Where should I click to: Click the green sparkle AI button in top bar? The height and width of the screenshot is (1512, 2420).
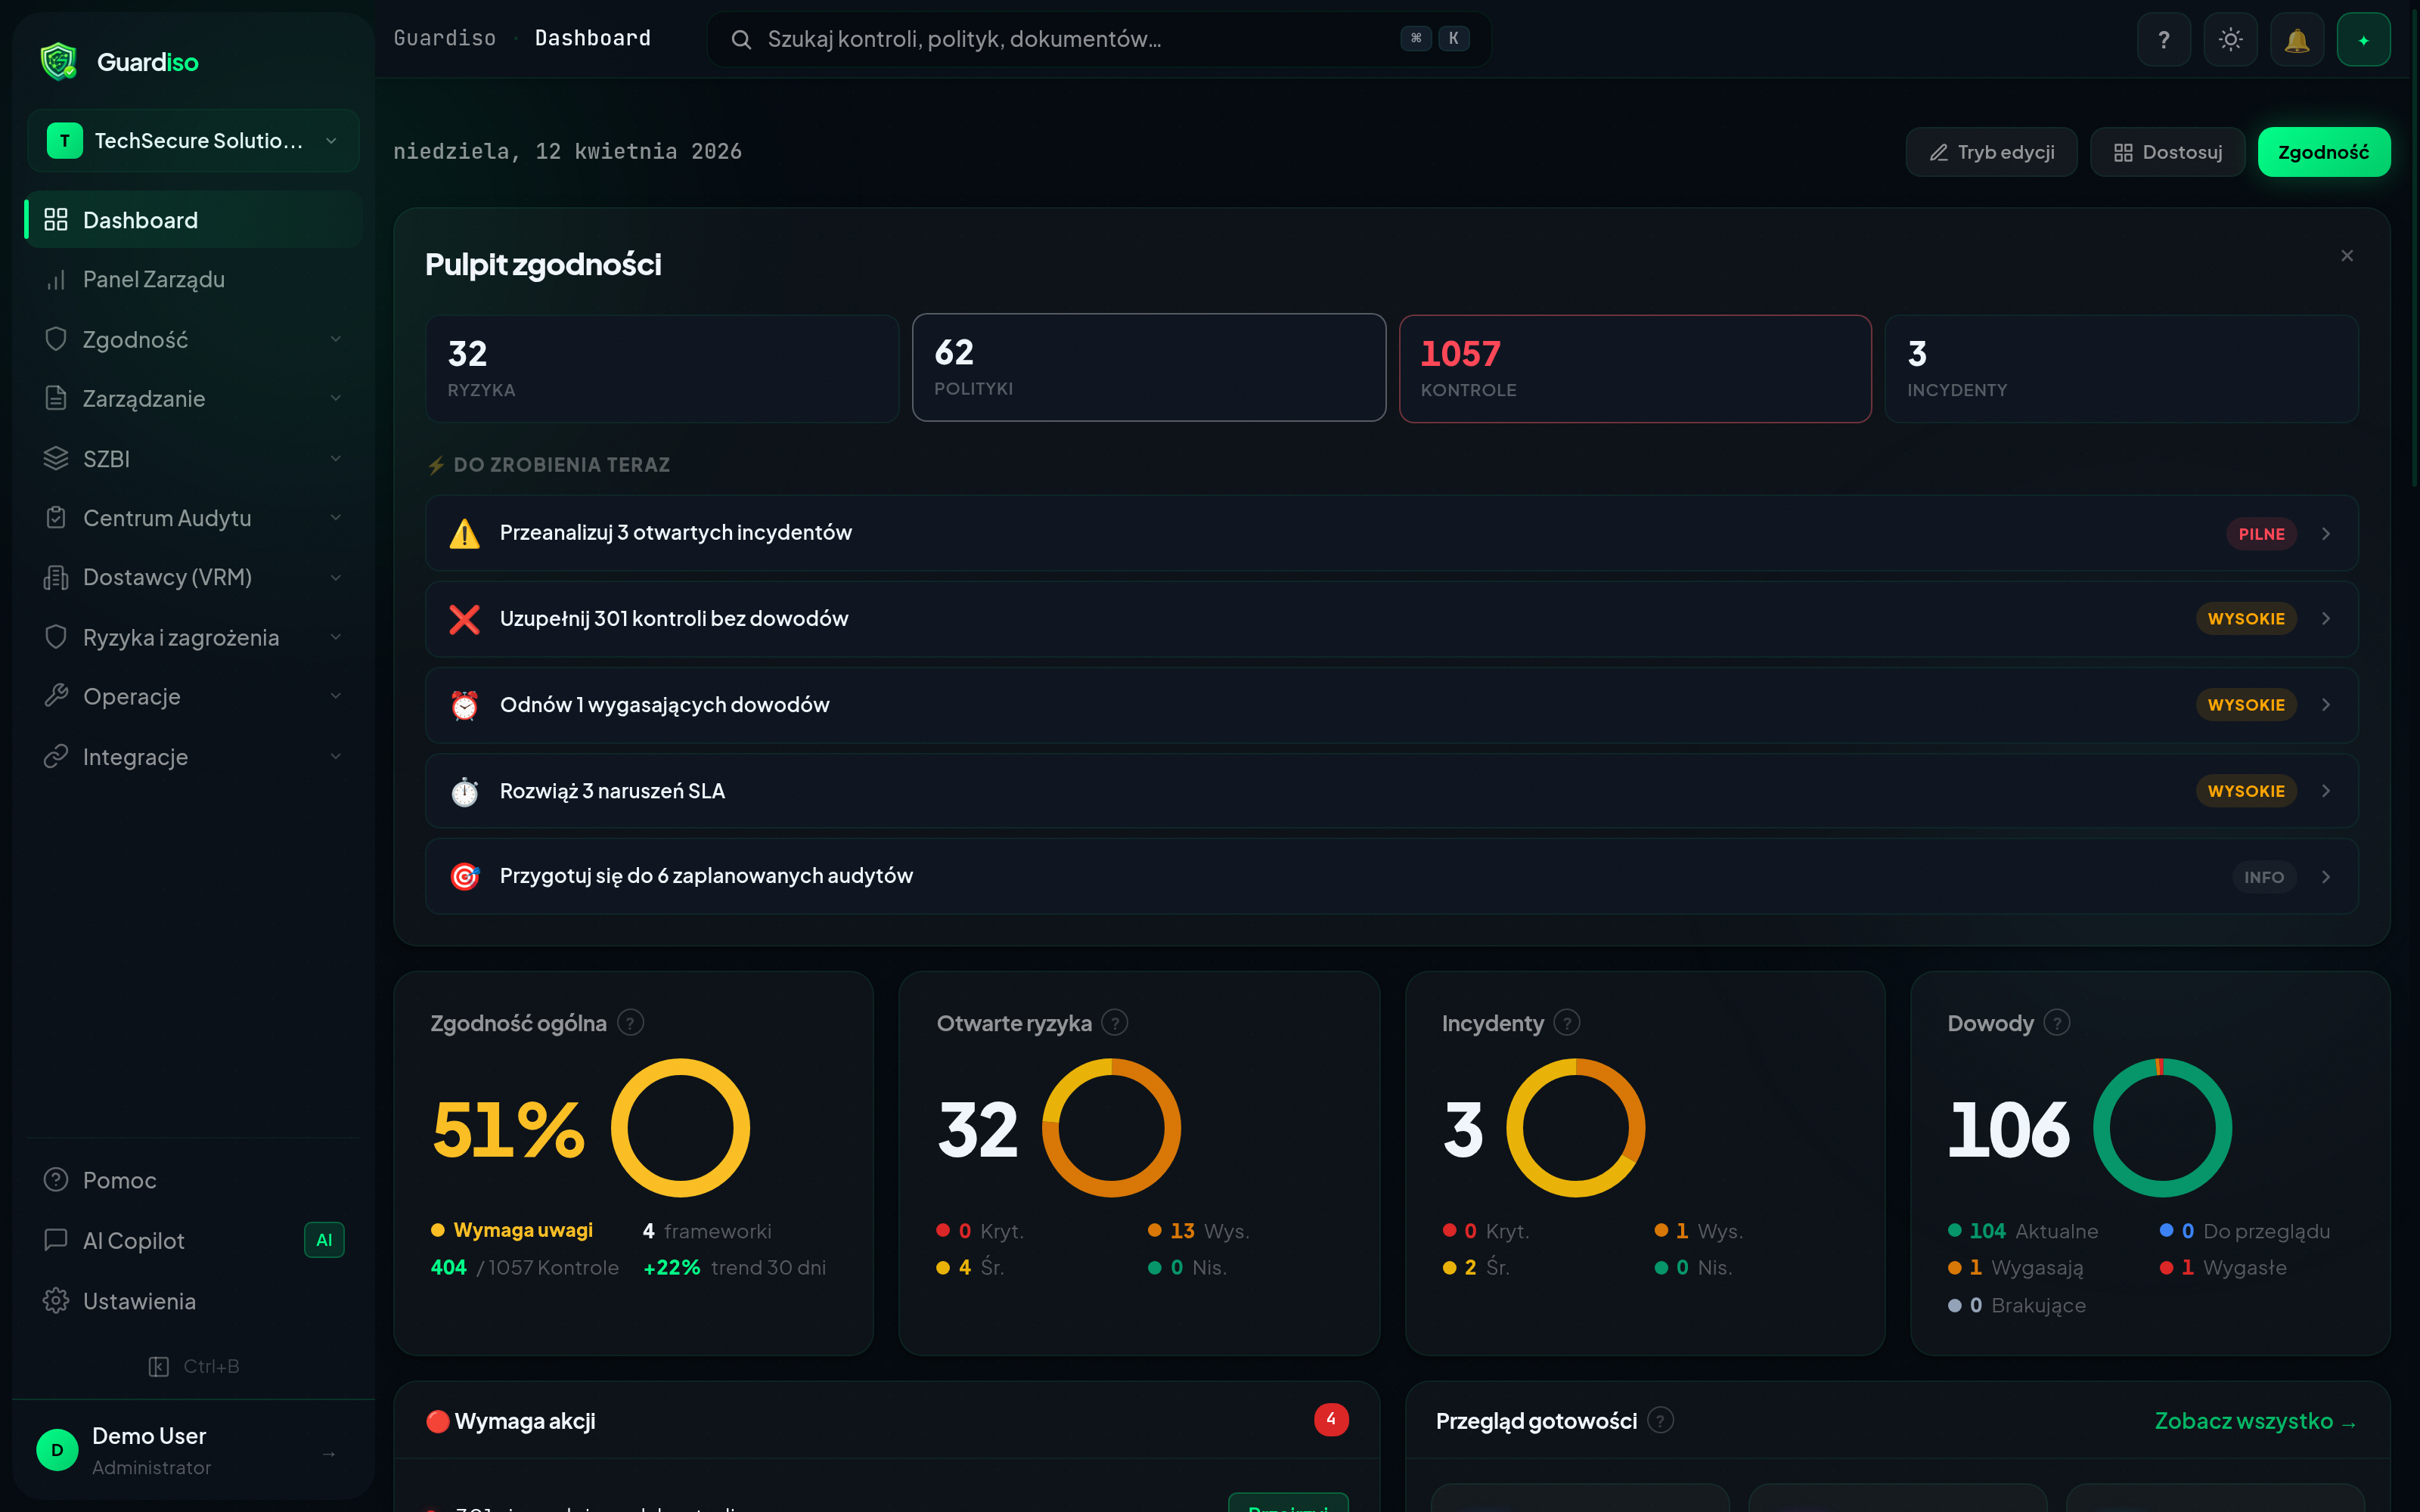(x=2363, y=40)
